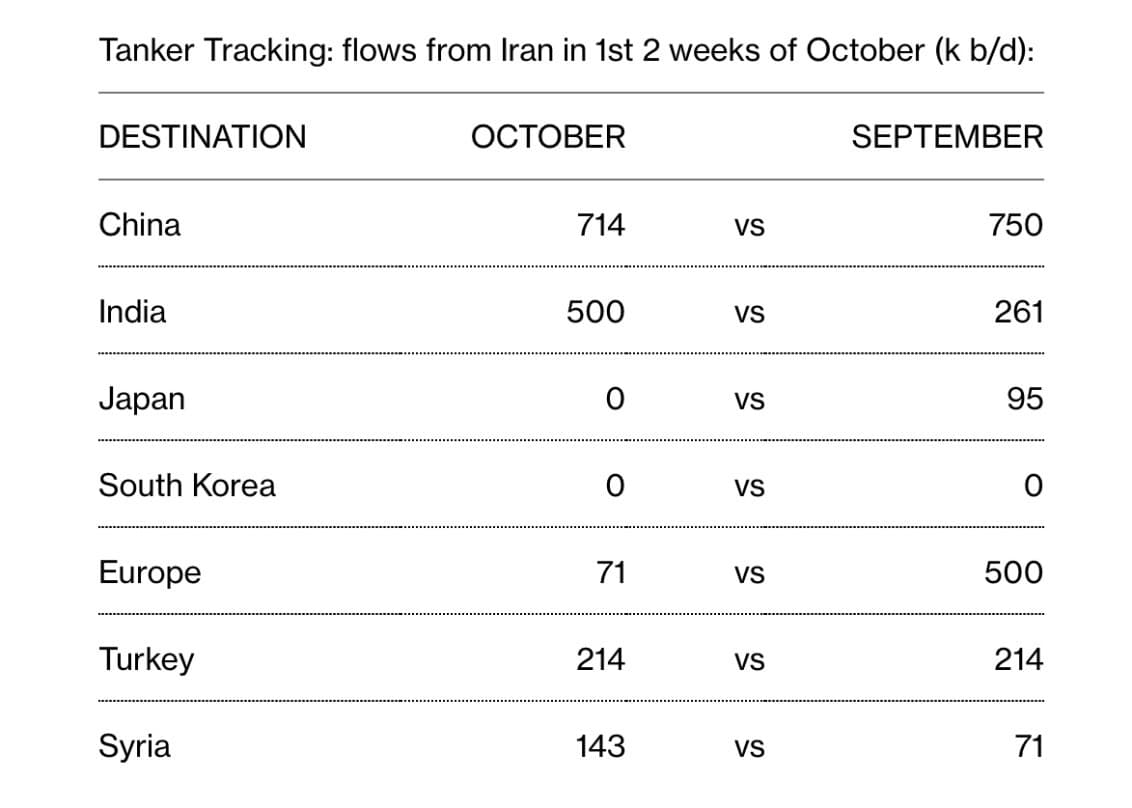Screen dimensions: 1132x808
Task: Select the Syria destination label
Action: [x=134, y=747]
